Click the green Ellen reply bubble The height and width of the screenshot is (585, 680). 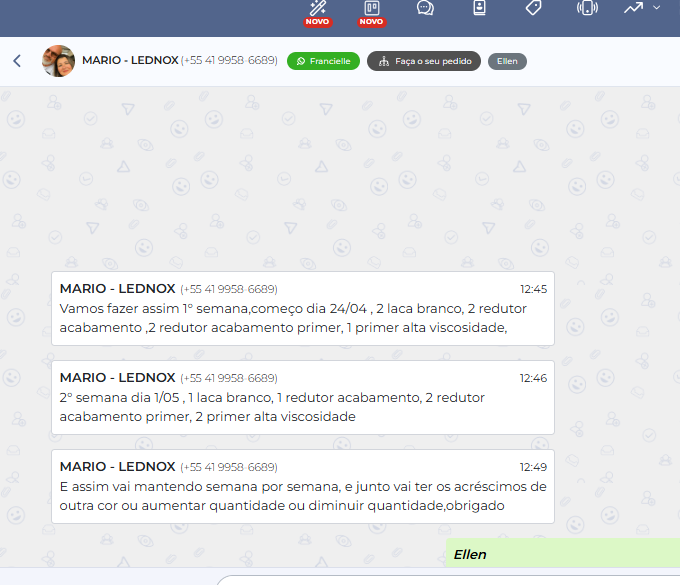click(562, 553)
